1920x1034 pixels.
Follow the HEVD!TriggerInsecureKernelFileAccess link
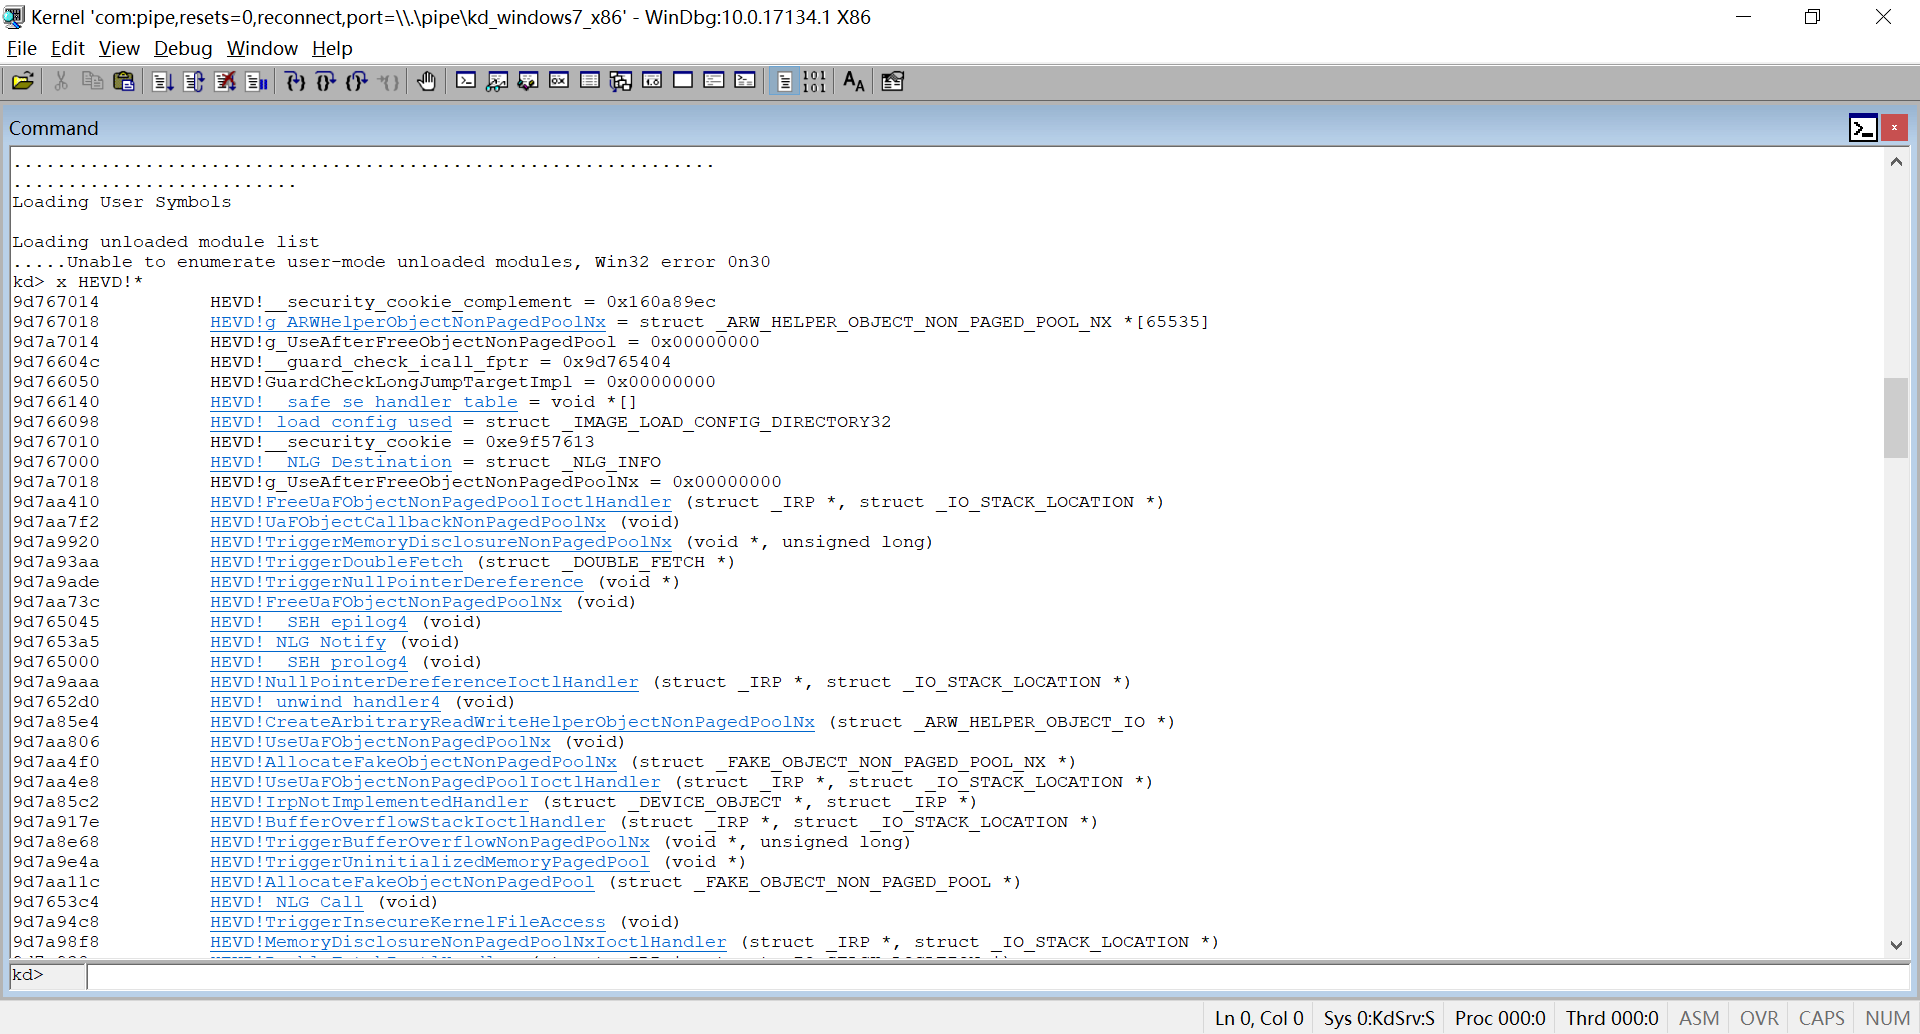click(x=408, y=922)
